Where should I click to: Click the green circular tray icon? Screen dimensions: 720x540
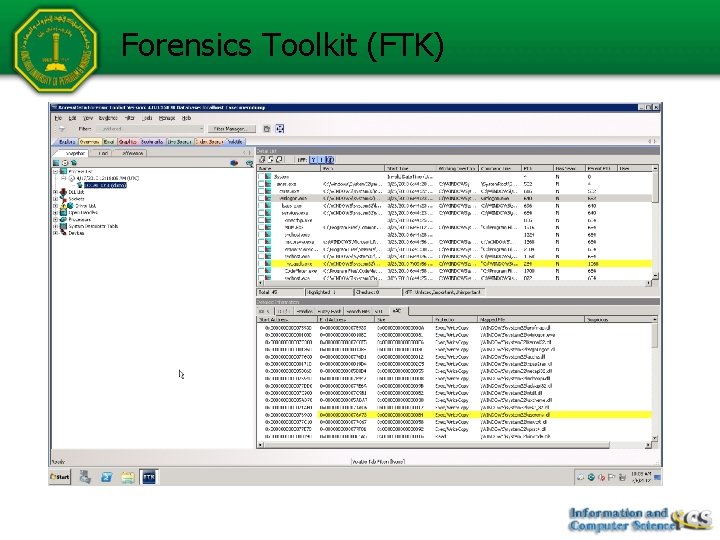click(x=591, y=478)
